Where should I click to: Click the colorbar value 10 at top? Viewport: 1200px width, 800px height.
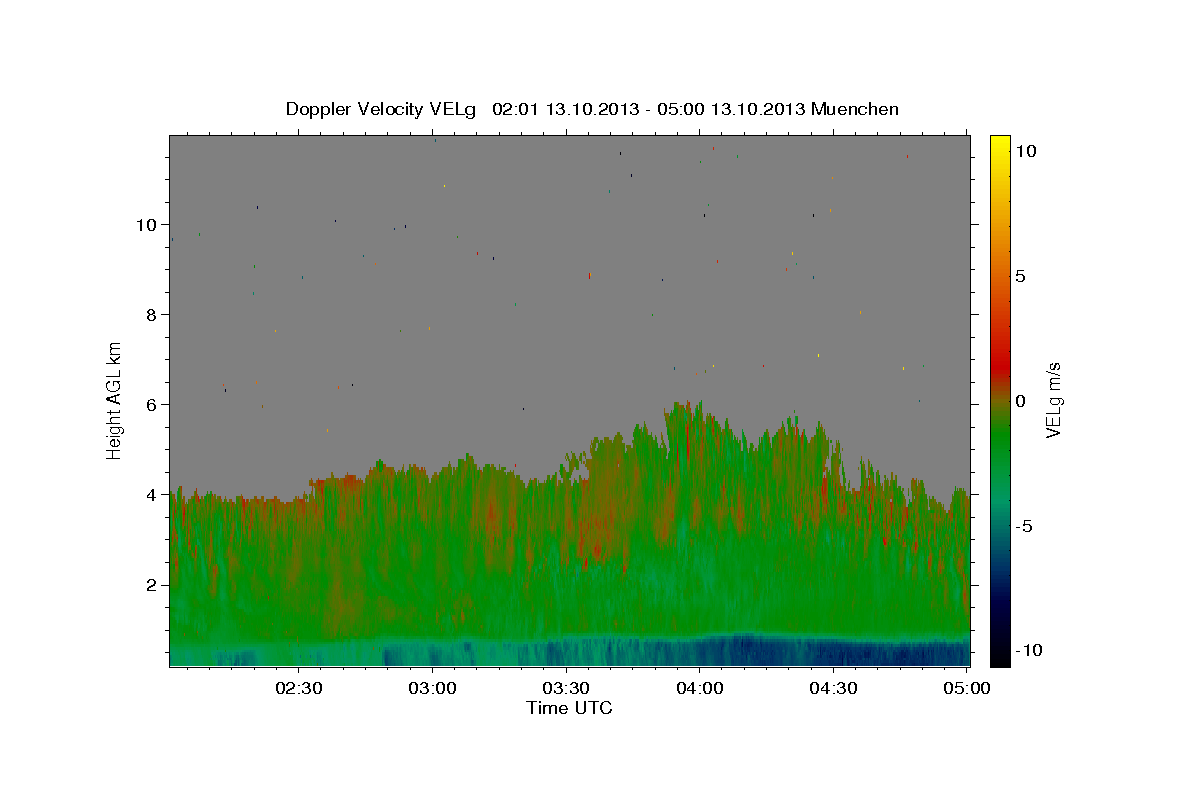click(1026, 151)
